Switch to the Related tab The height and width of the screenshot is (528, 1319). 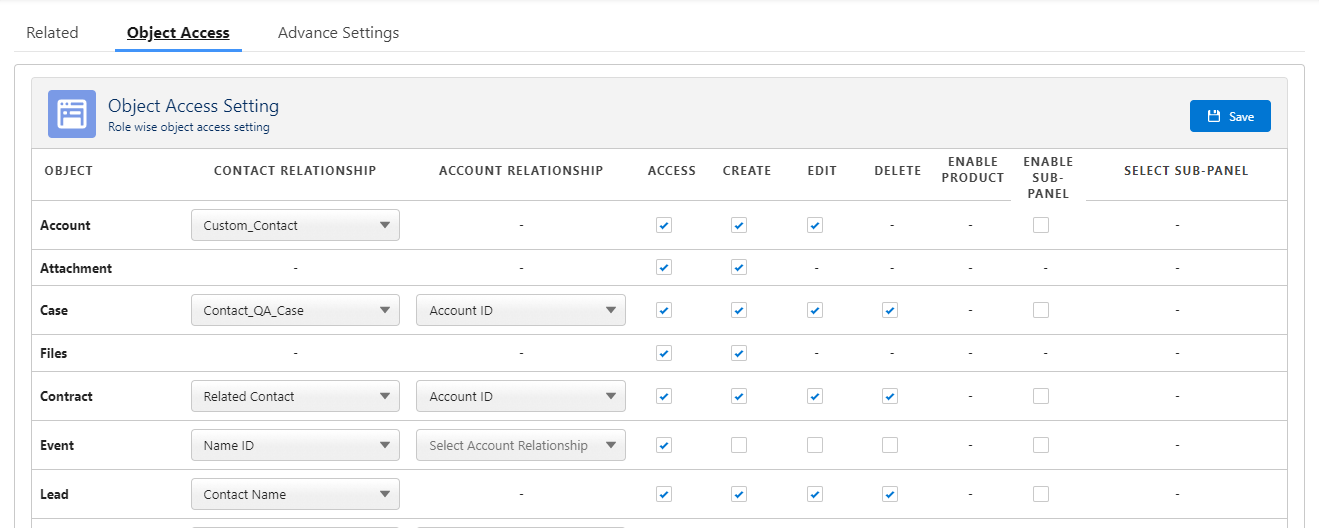click(x=52, y=33)
